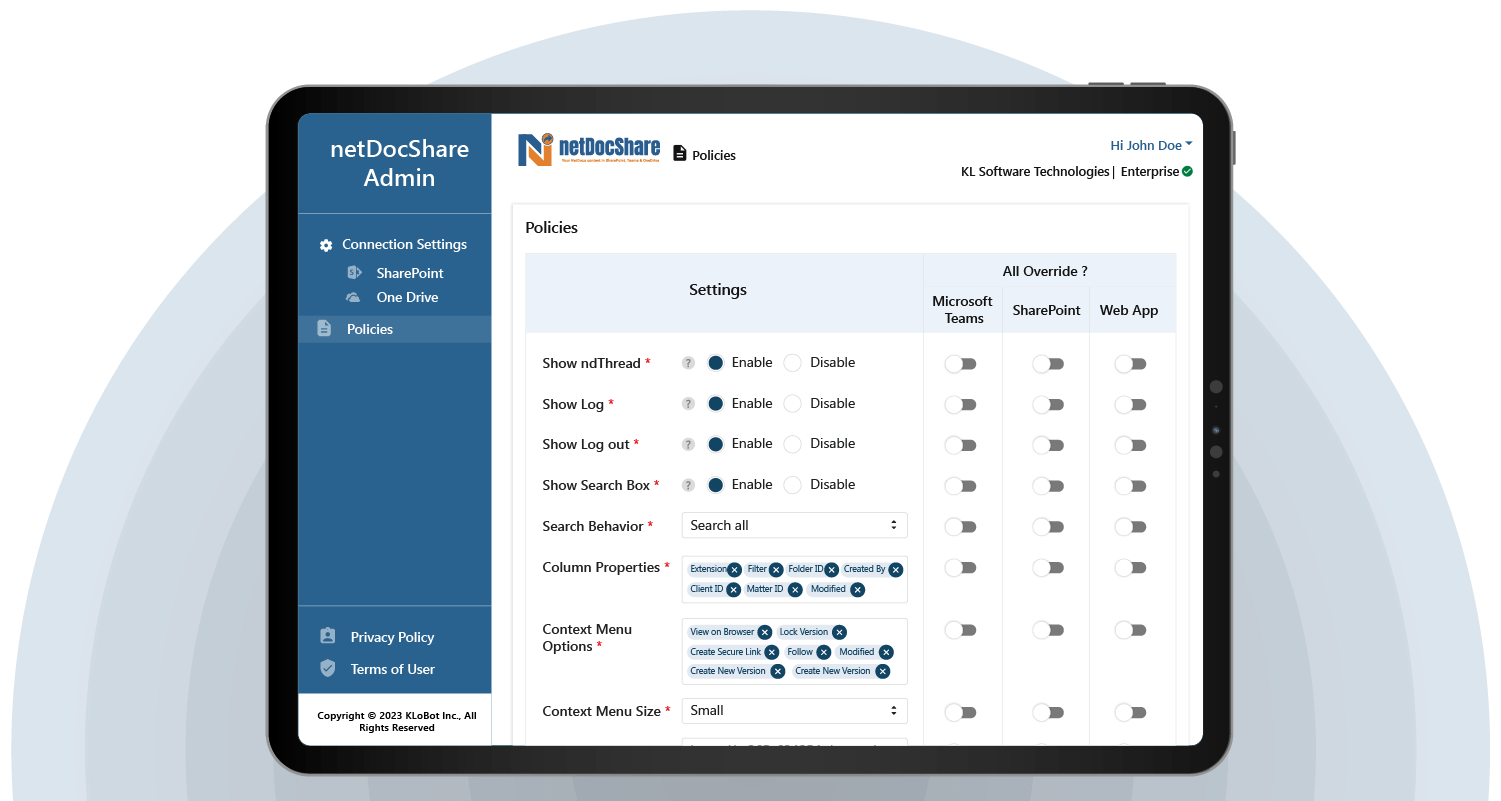
Task: Toggle Web App override for Show ndThread
Action: [1130, 364]
